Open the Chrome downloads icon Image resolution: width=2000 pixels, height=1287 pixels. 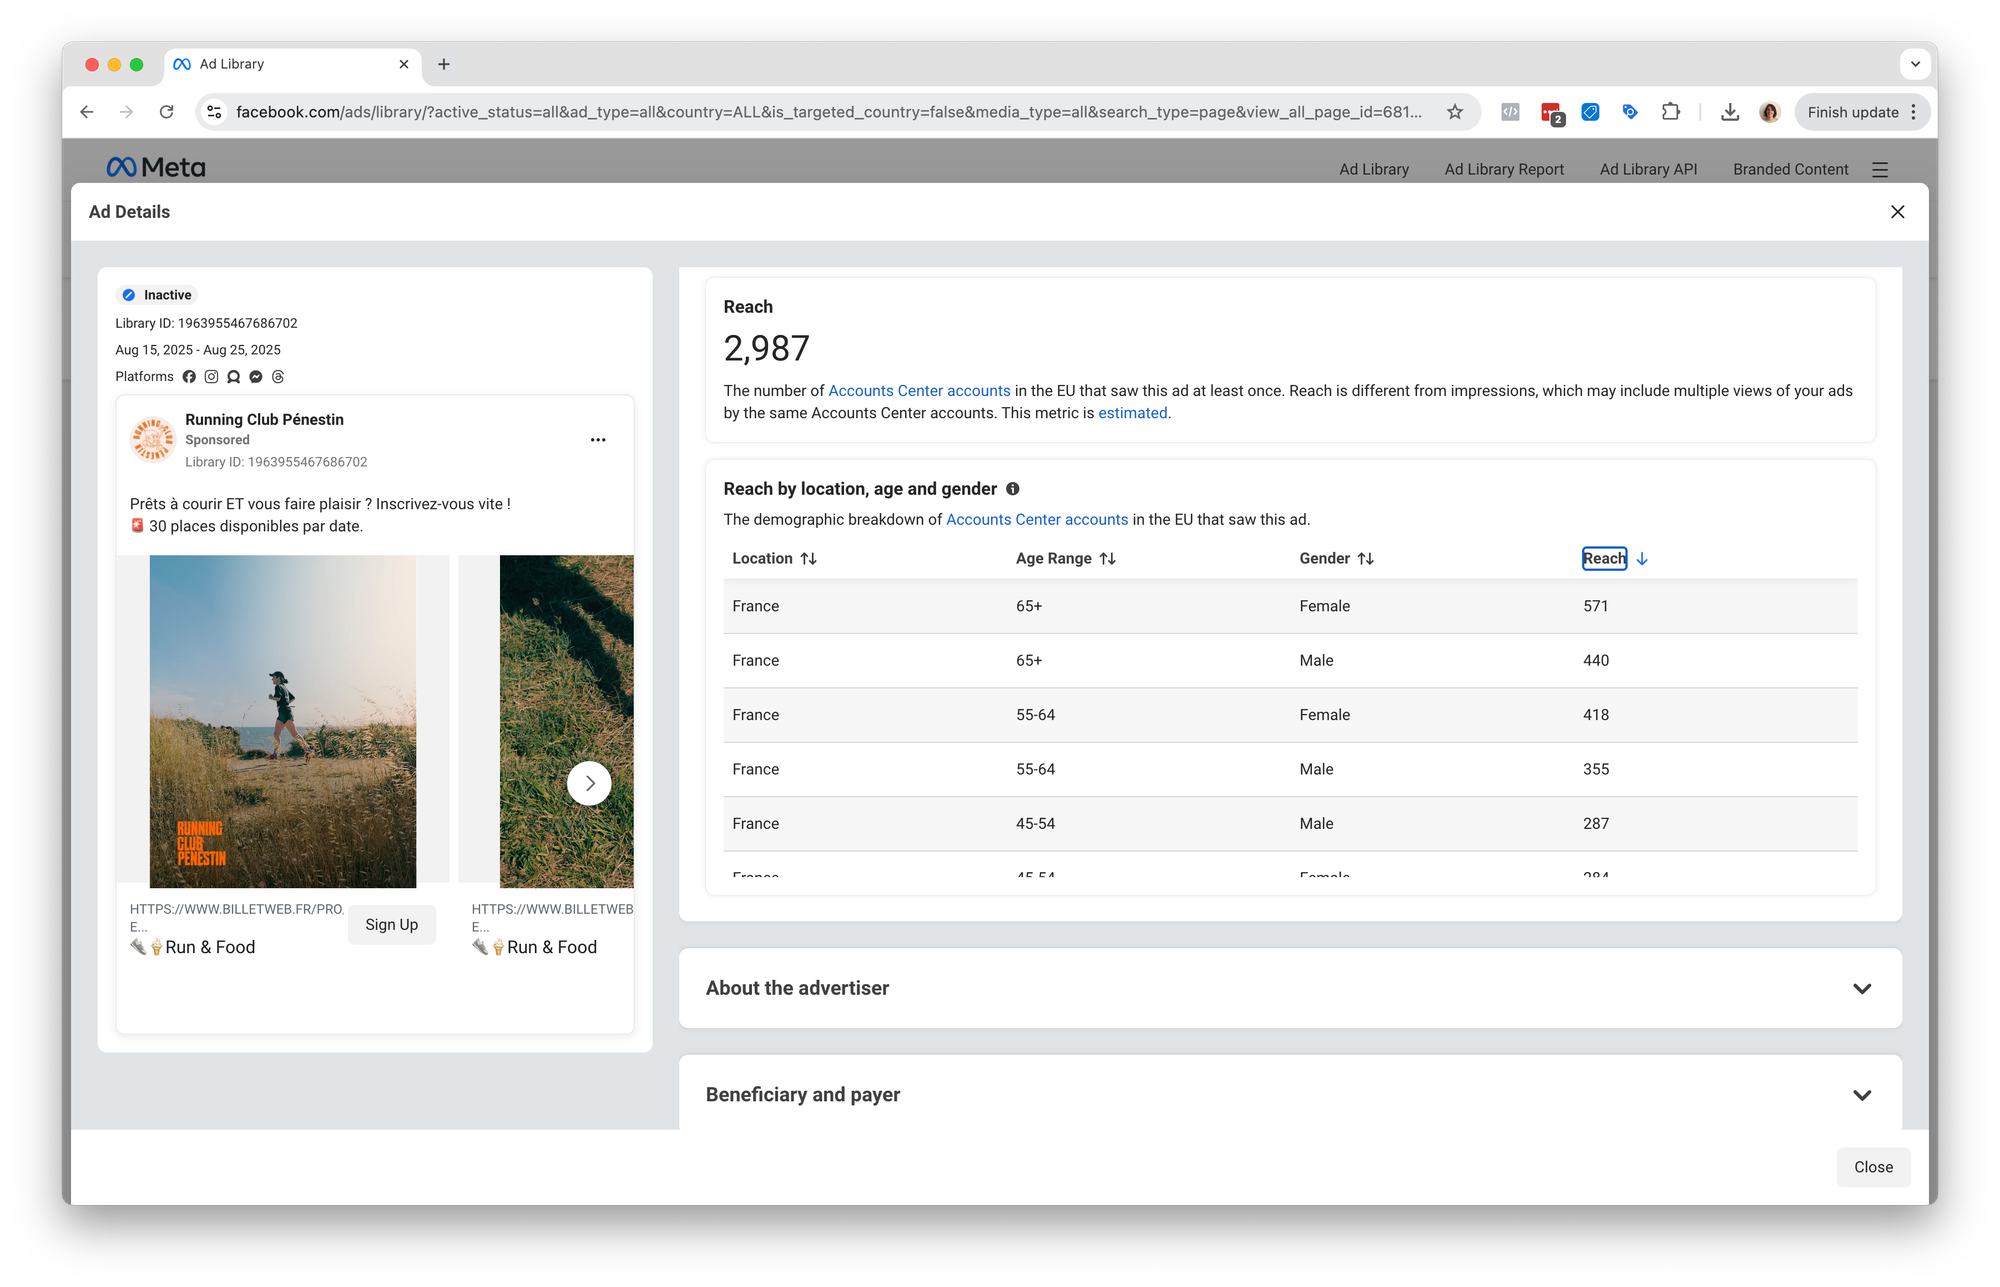point(1730,112)
